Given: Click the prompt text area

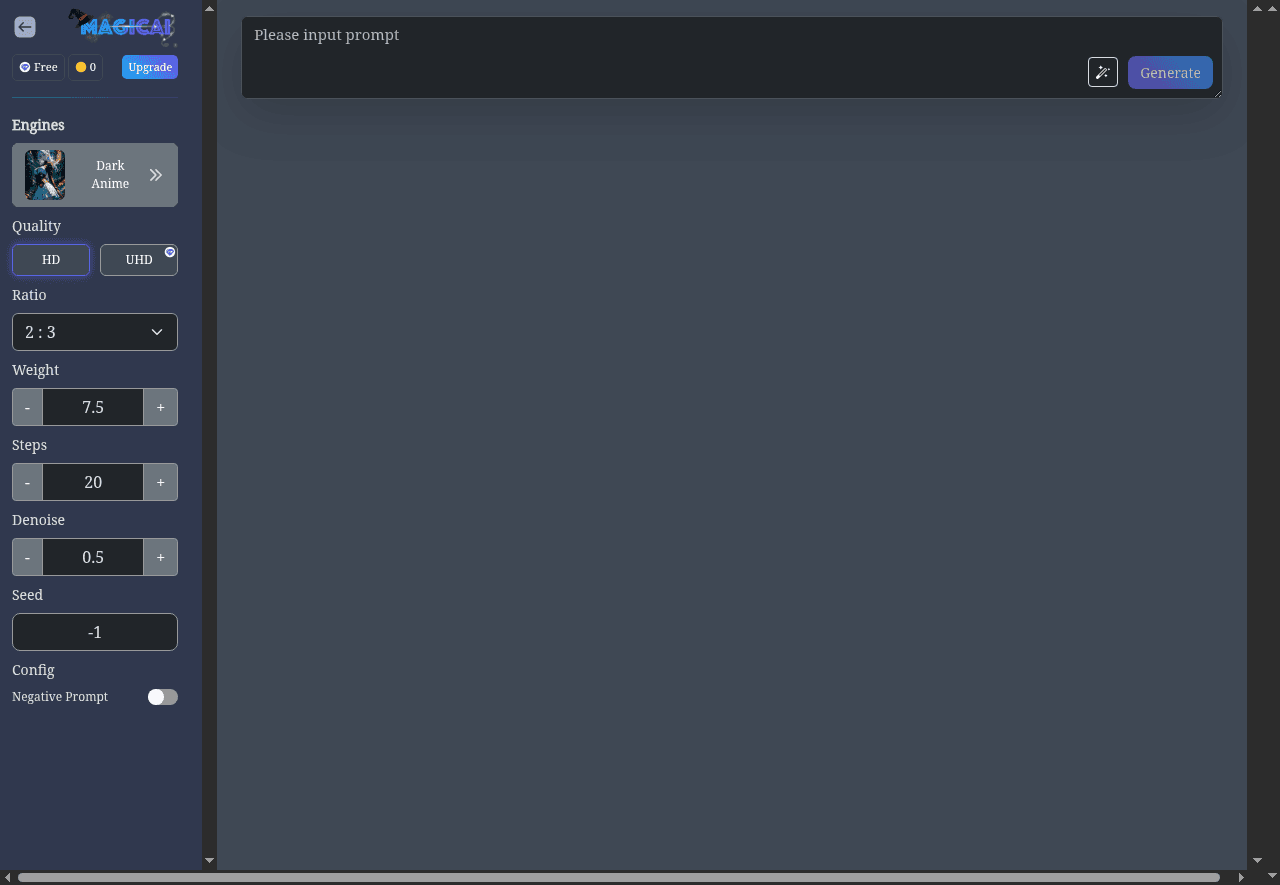Looking at the screenshot, I should [x=660, y=45].
